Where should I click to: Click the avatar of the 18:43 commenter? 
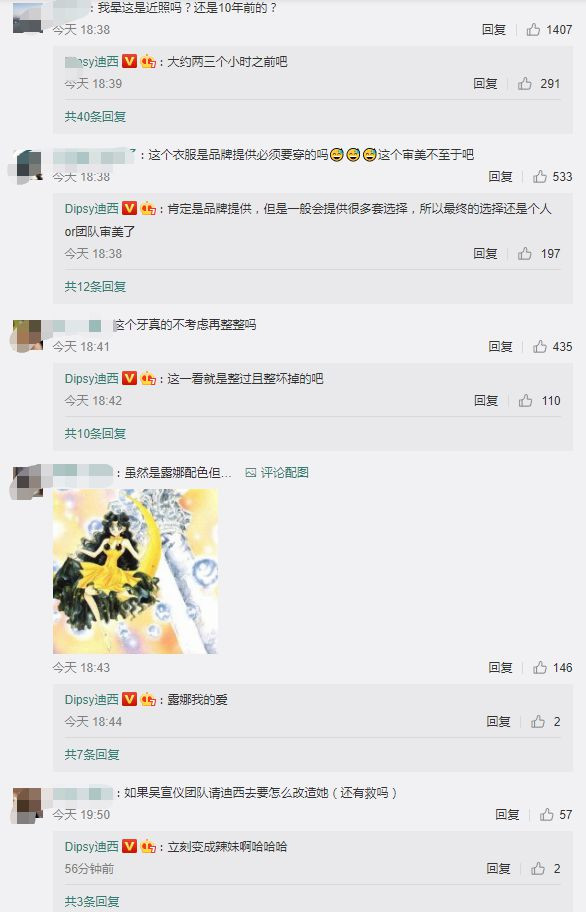point(27,480)
